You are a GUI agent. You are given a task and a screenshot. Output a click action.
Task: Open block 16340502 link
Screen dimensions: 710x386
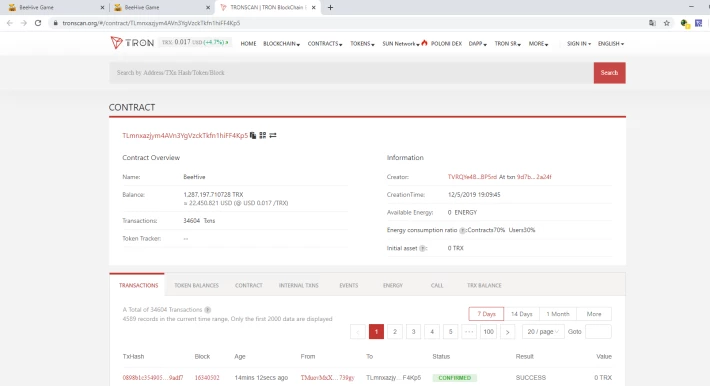click(x=207, y=378)
